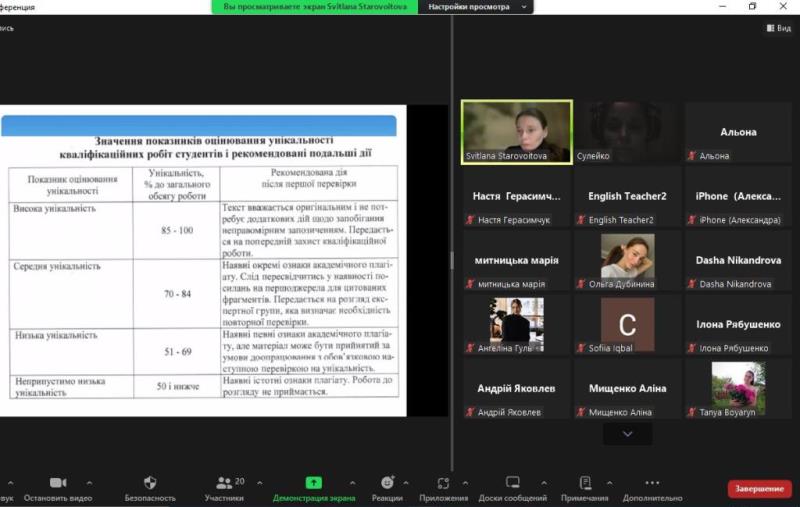Select Tanya Boyaryn participant tile
The width and height of the screenshot is (800, 507).
click(x=738, y=389)
